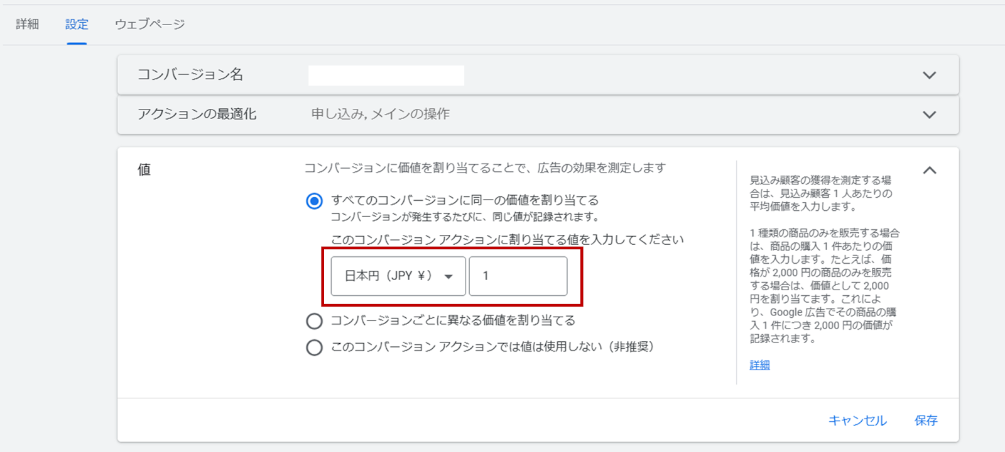Click the 保存 button
Screen dimensions: 1005x452
[x=926, y=421]
